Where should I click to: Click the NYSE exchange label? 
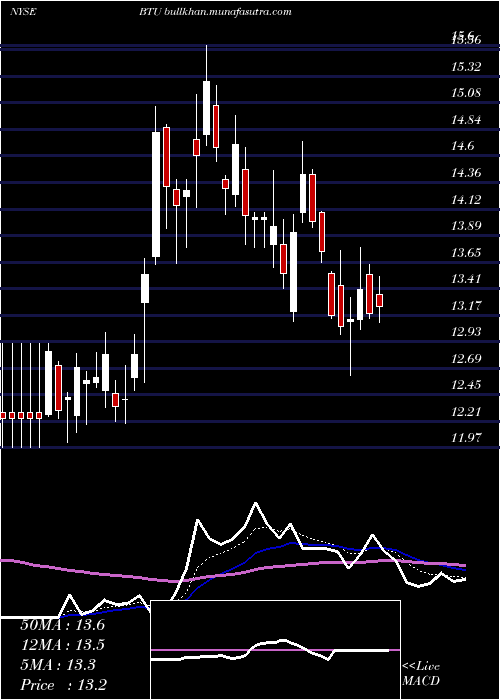click(23, 12)
